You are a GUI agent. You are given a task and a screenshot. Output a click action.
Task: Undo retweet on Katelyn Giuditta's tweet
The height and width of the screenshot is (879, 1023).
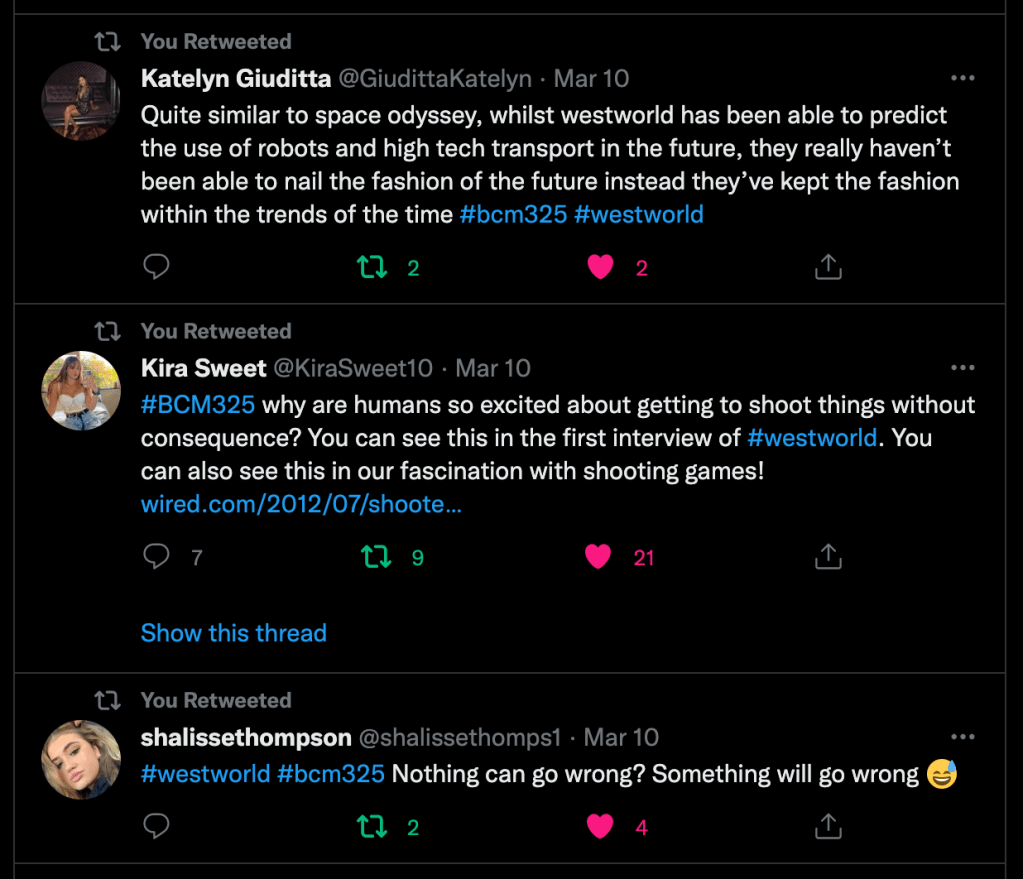click(x=372, y=267)
